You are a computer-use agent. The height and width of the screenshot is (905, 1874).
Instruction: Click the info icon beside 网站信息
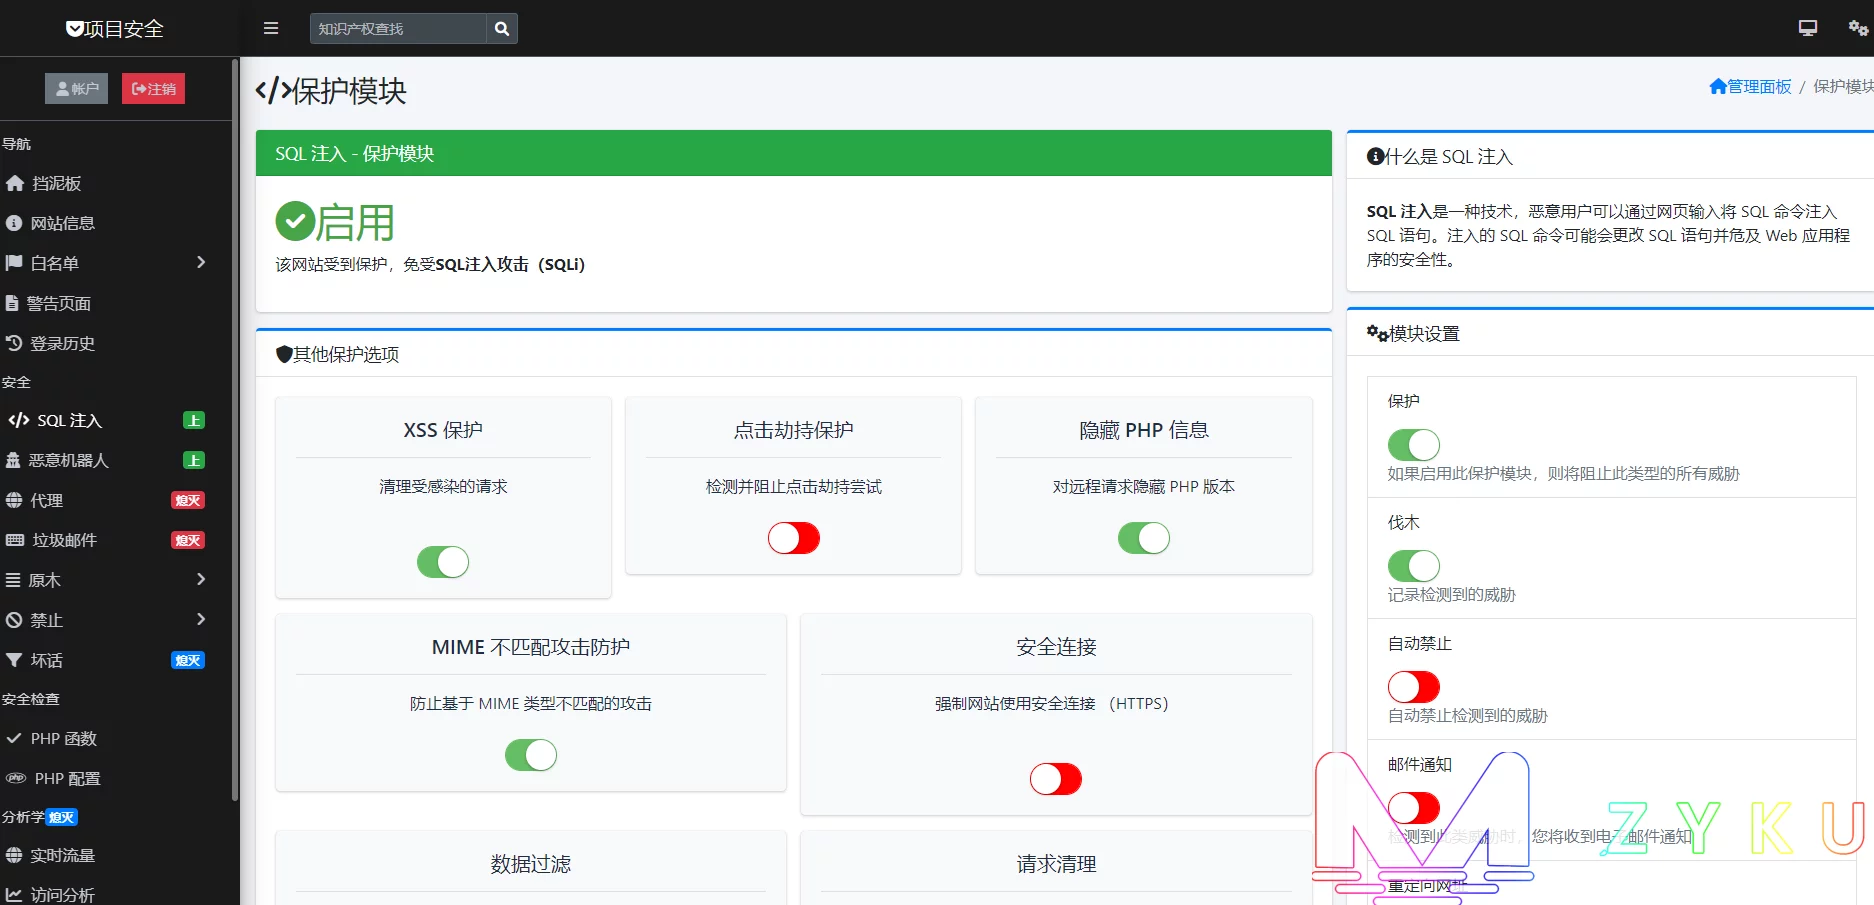(14, 224)
